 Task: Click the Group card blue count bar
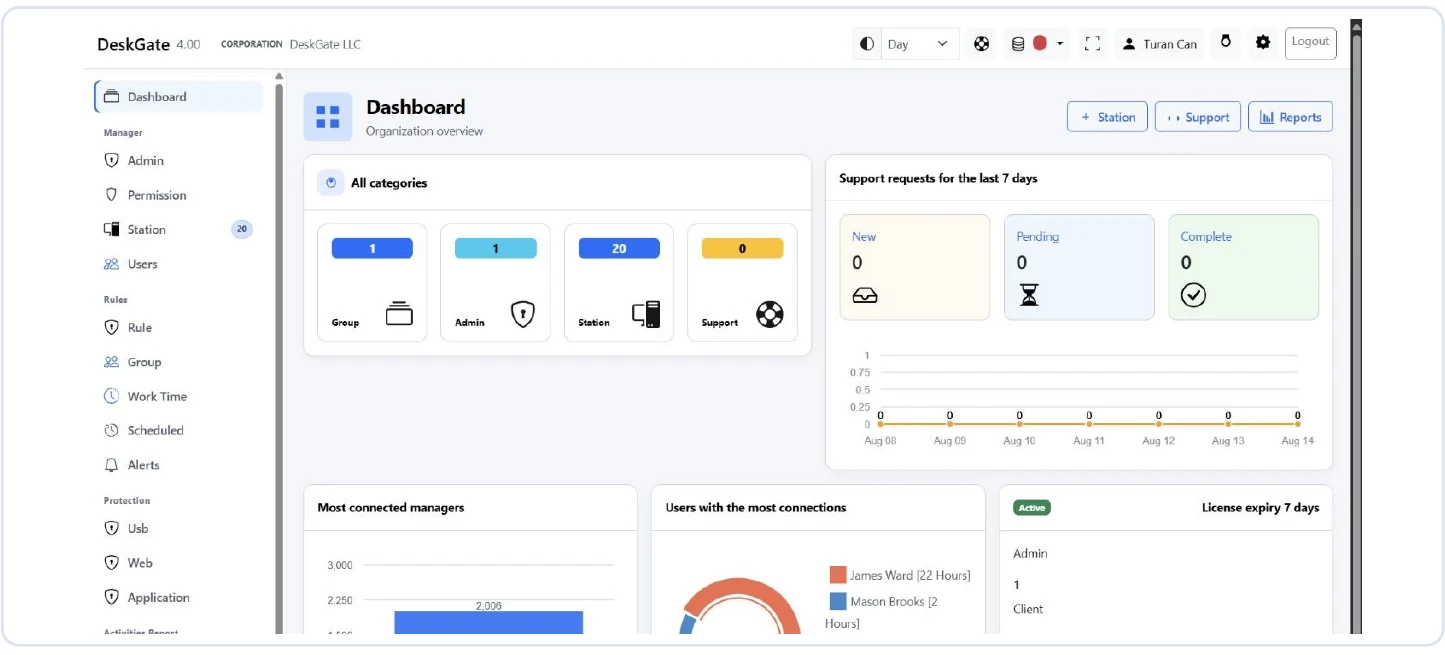(372, 249)
